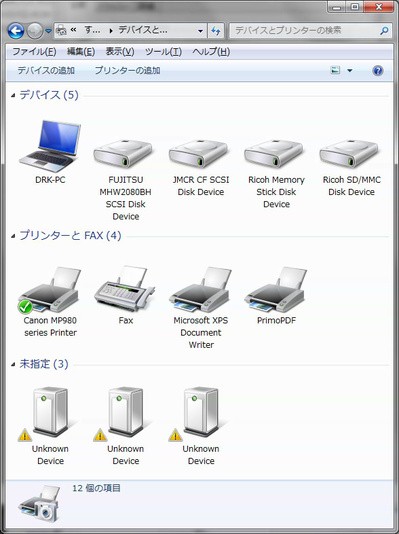Click the デバイスとプリンターの検索 search field
Viewport: 399px width, 534px height.
[310, 31]
